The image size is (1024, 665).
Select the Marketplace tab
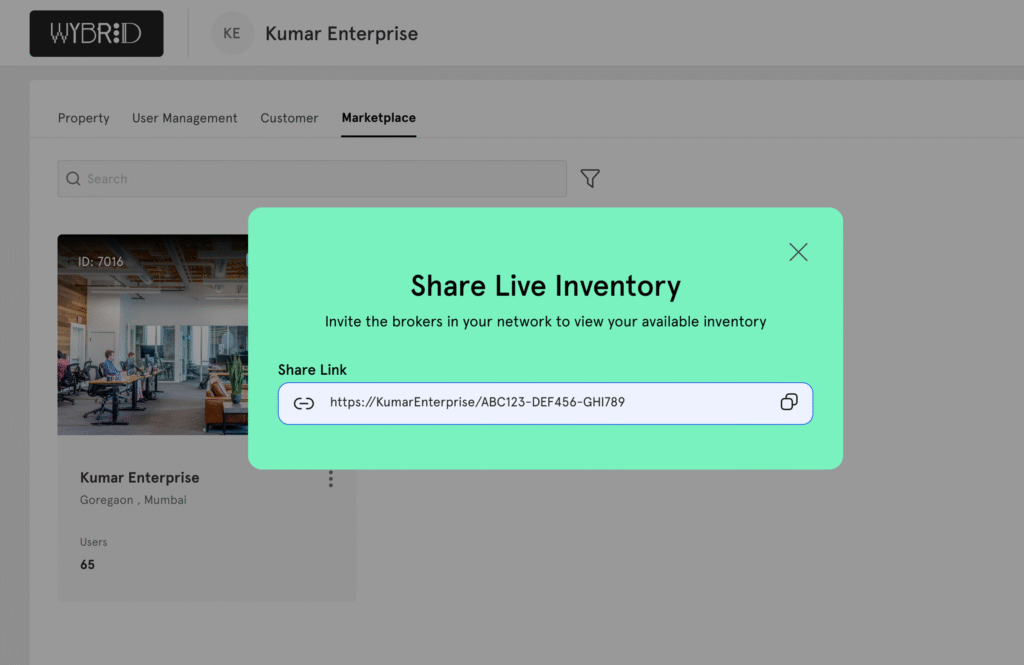click(378, 118)
